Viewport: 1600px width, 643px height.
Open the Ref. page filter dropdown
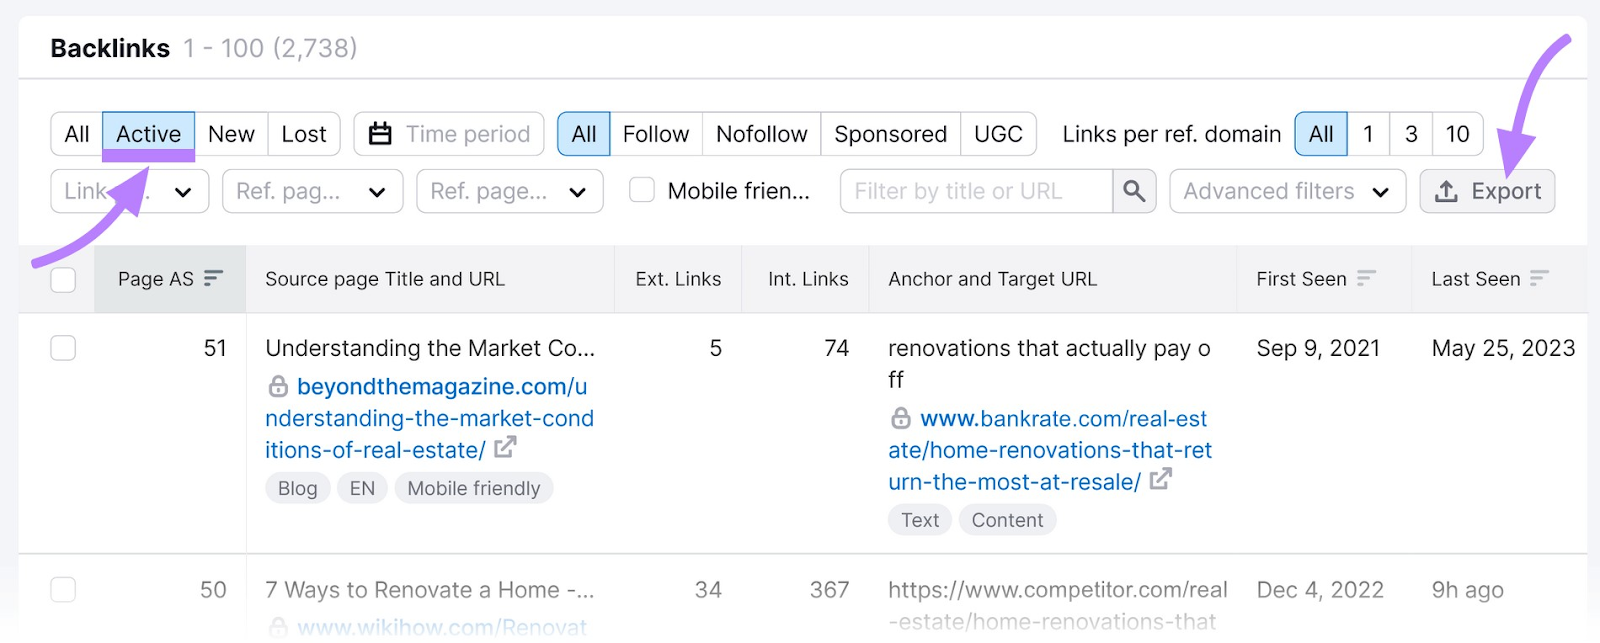click(x=311, y=190)
